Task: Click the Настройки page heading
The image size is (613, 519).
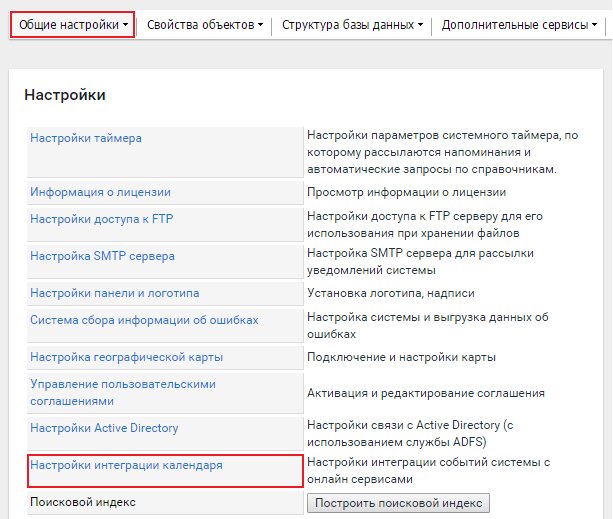Action: [64, 95]
